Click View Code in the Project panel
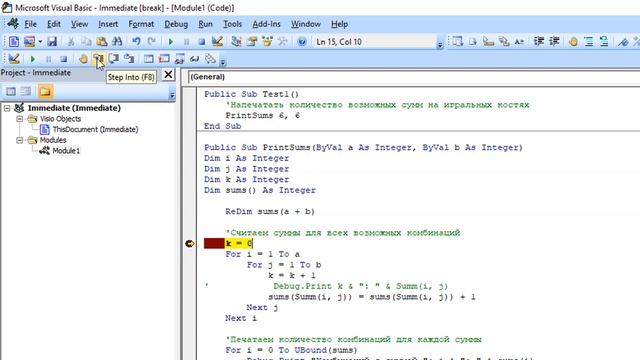 (x=11, y=91)
